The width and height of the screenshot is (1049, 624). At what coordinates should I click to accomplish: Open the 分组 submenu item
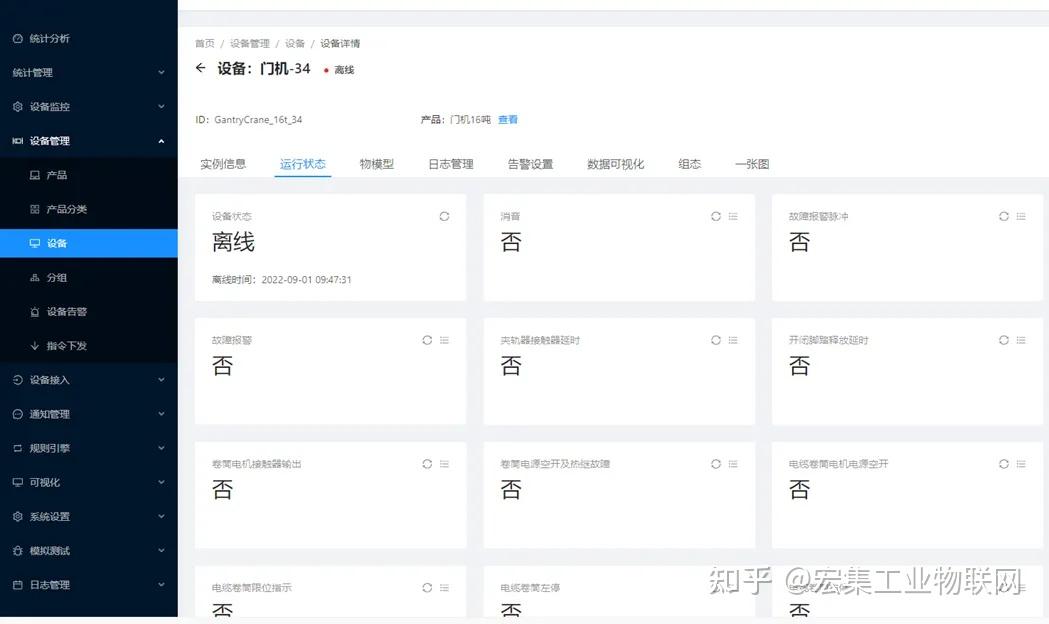point(89,277)
